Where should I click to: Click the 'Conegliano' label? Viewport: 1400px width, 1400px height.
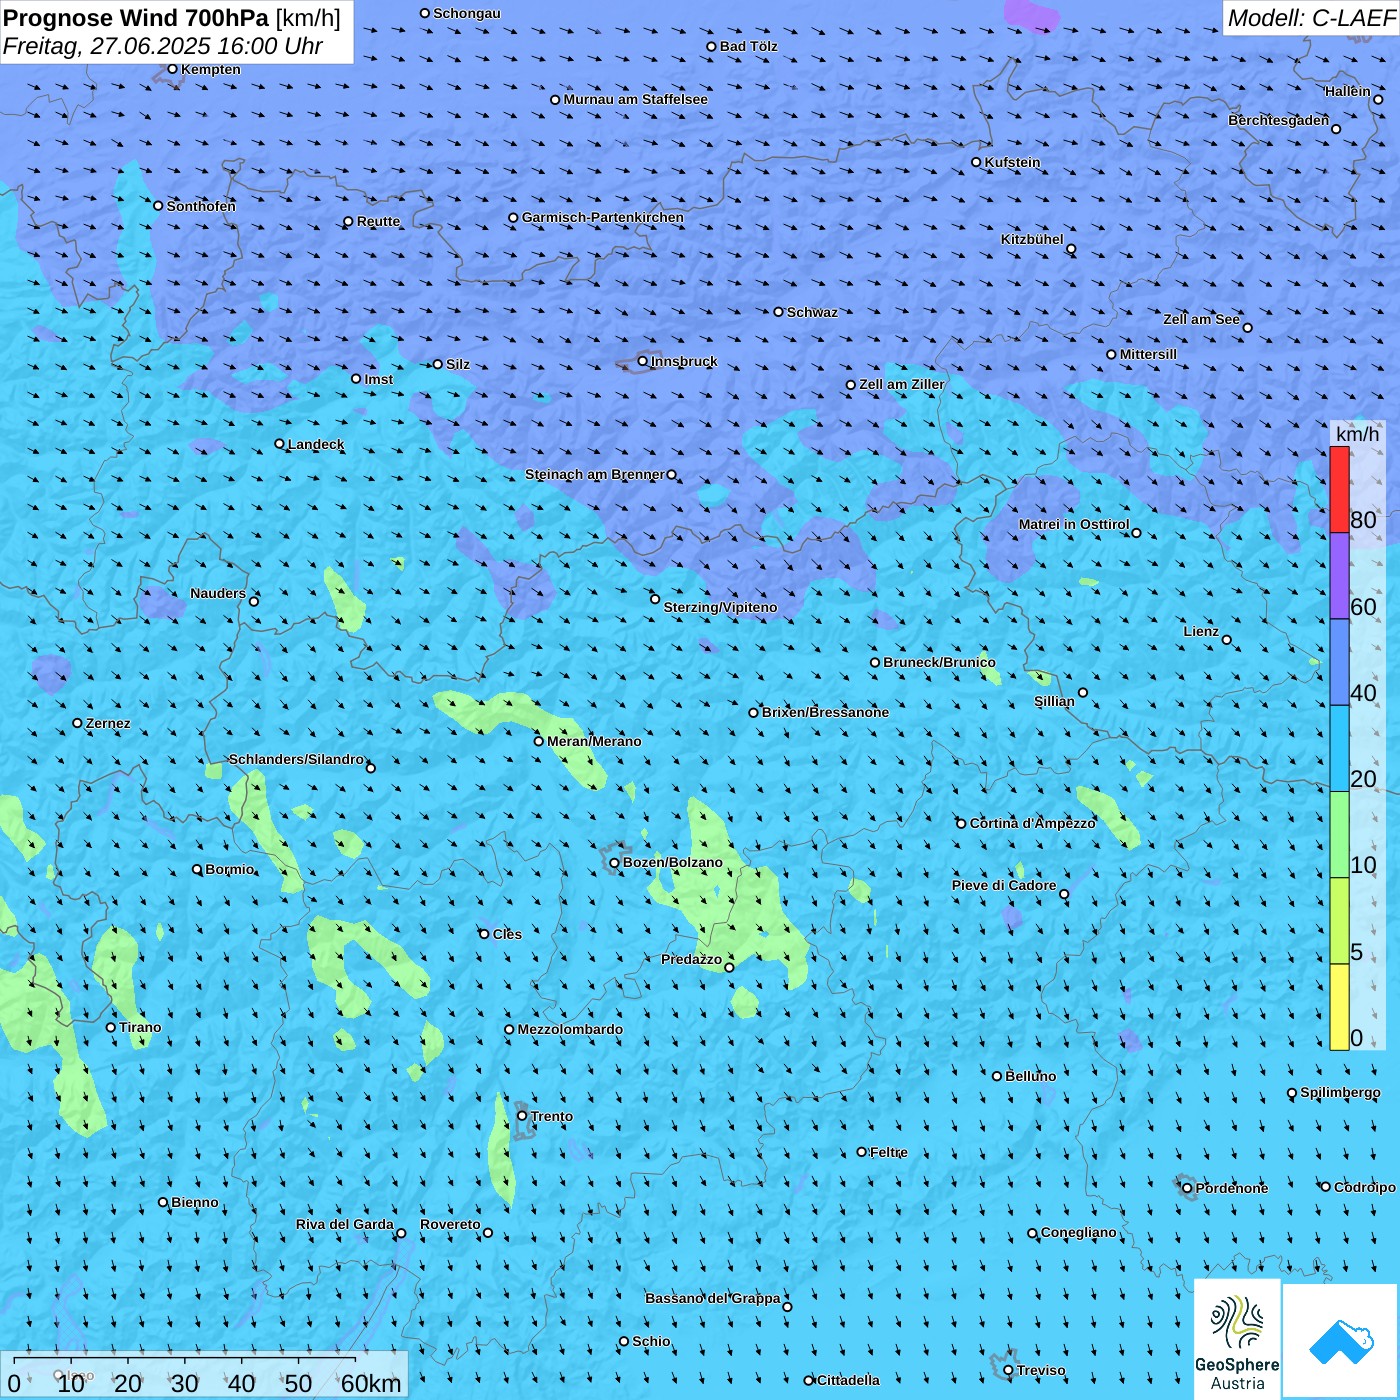[x=1079, y=1232]
